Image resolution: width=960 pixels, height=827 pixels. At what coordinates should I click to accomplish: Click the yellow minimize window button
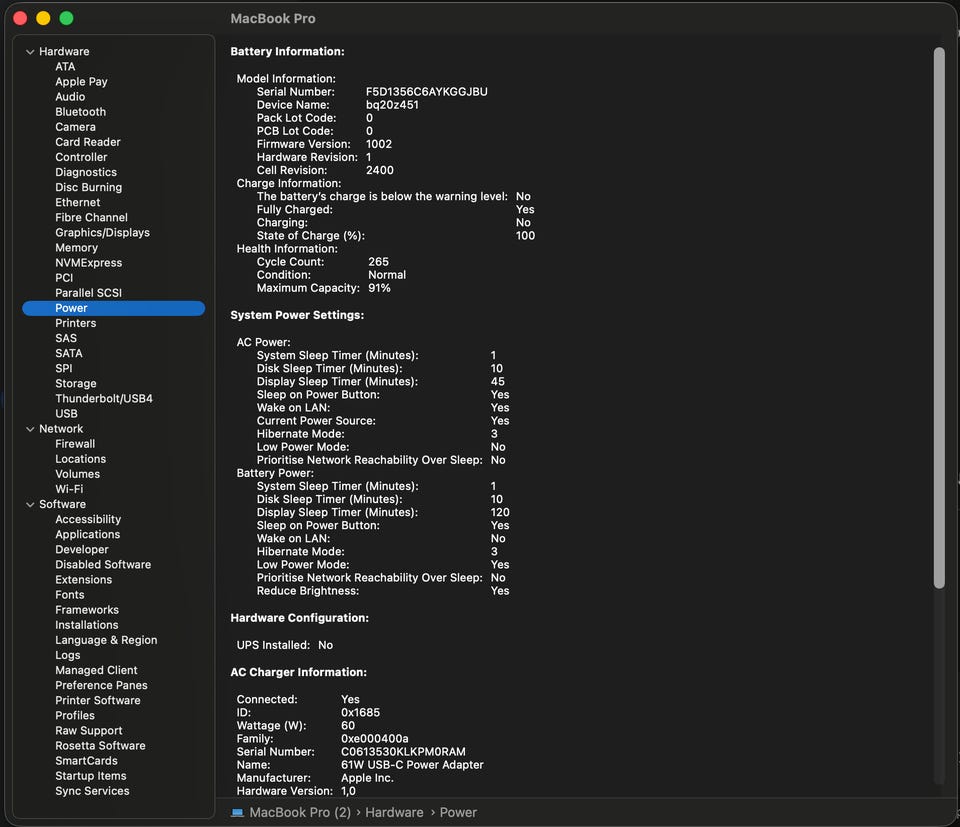[43, 18]
